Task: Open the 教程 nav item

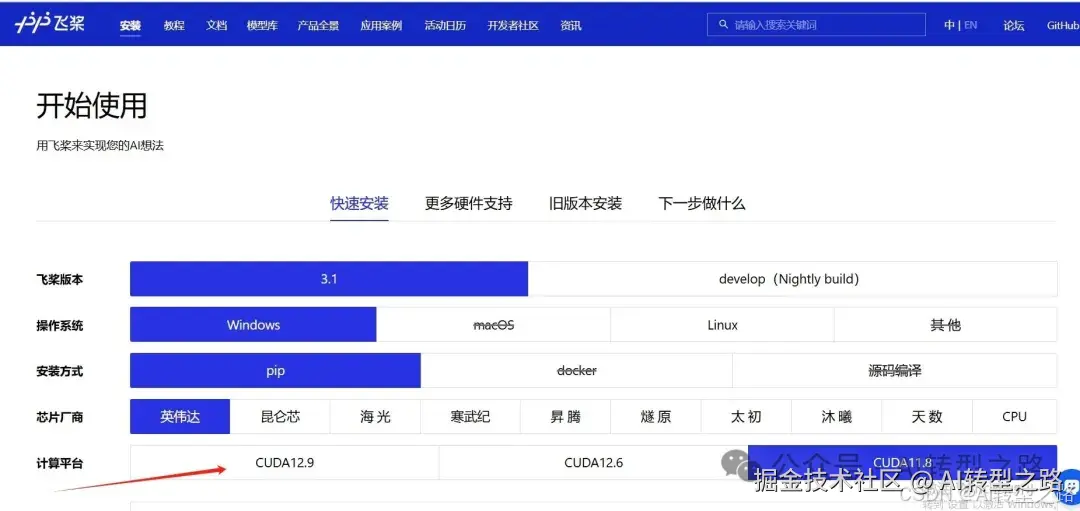Action: 174,25
